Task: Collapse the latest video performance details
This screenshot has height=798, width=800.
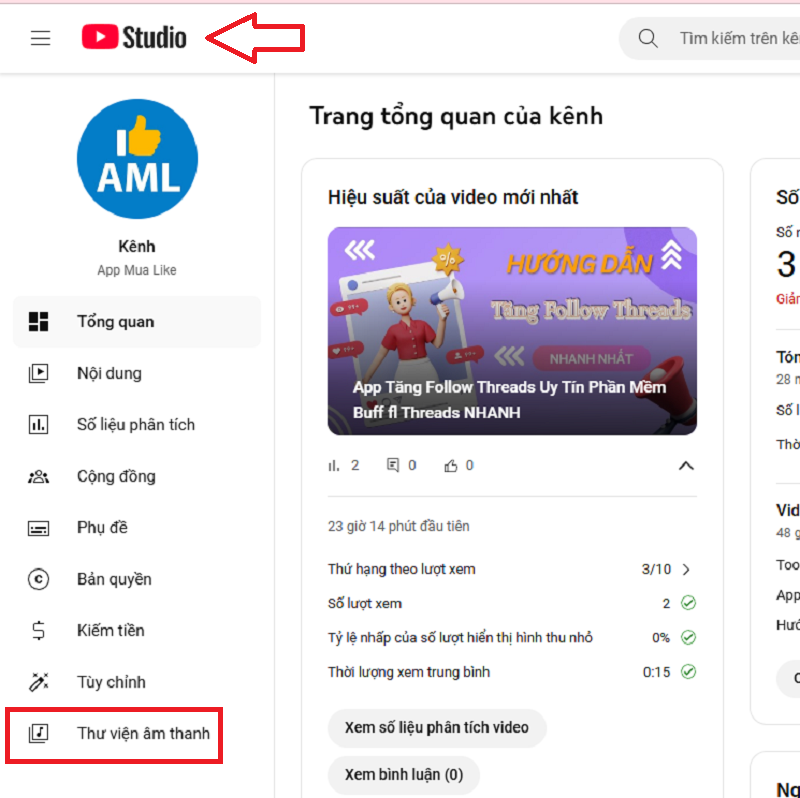Action: point(686,465)
